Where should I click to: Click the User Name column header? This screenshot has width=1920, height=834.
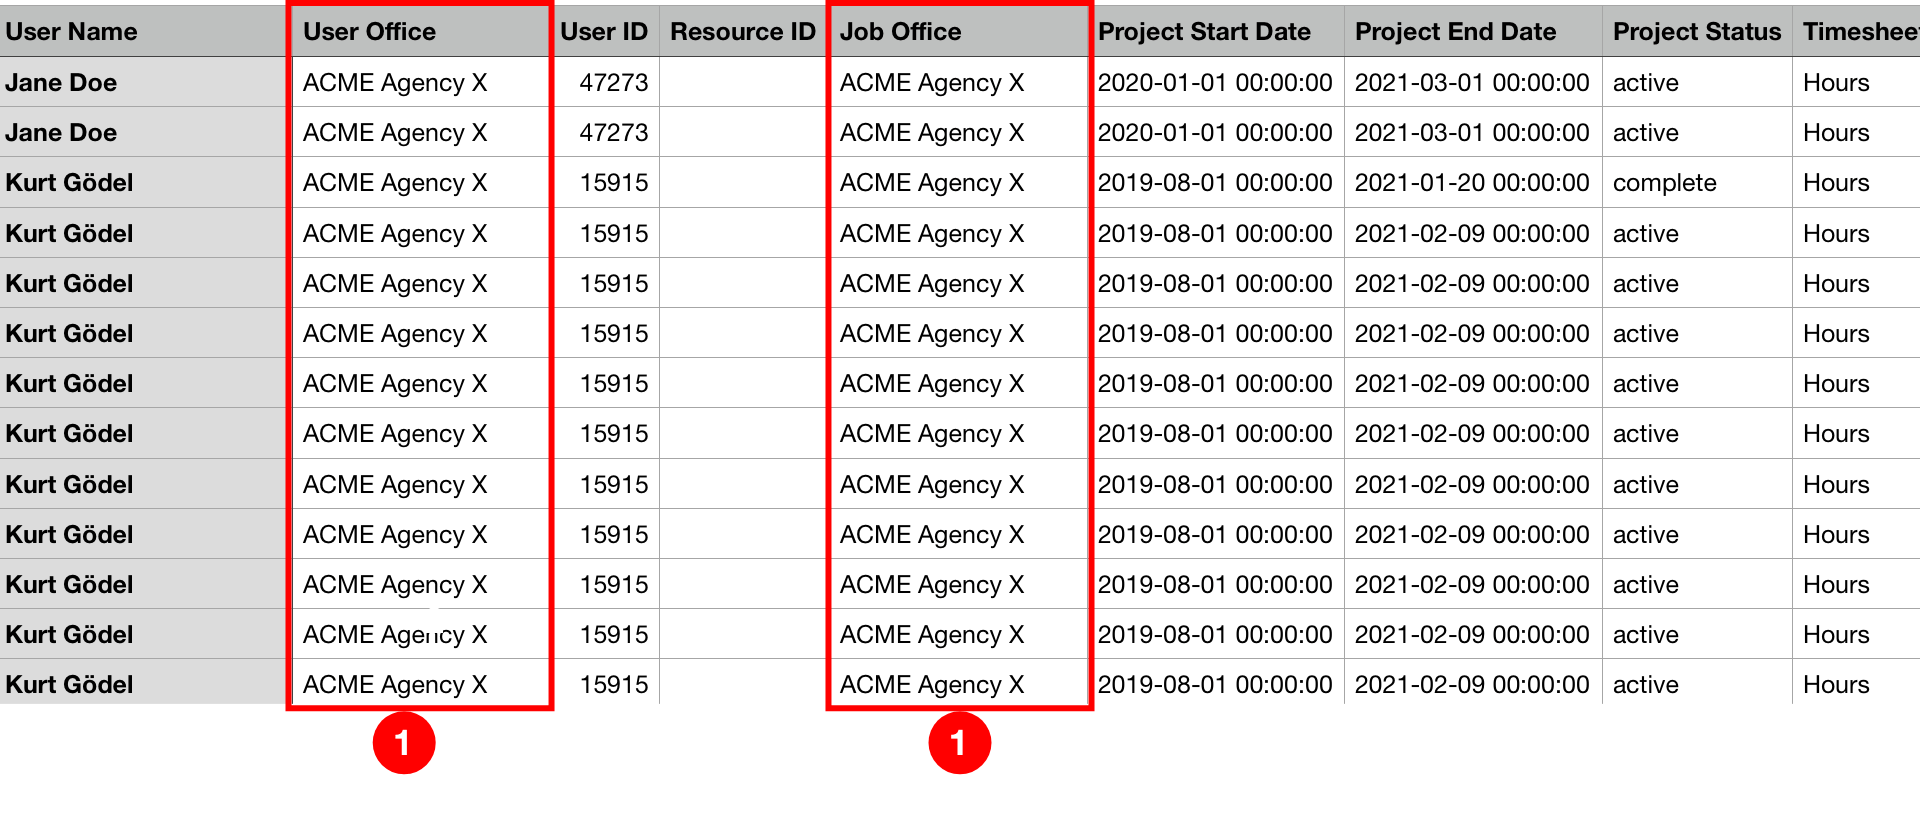tap(143, 31)
